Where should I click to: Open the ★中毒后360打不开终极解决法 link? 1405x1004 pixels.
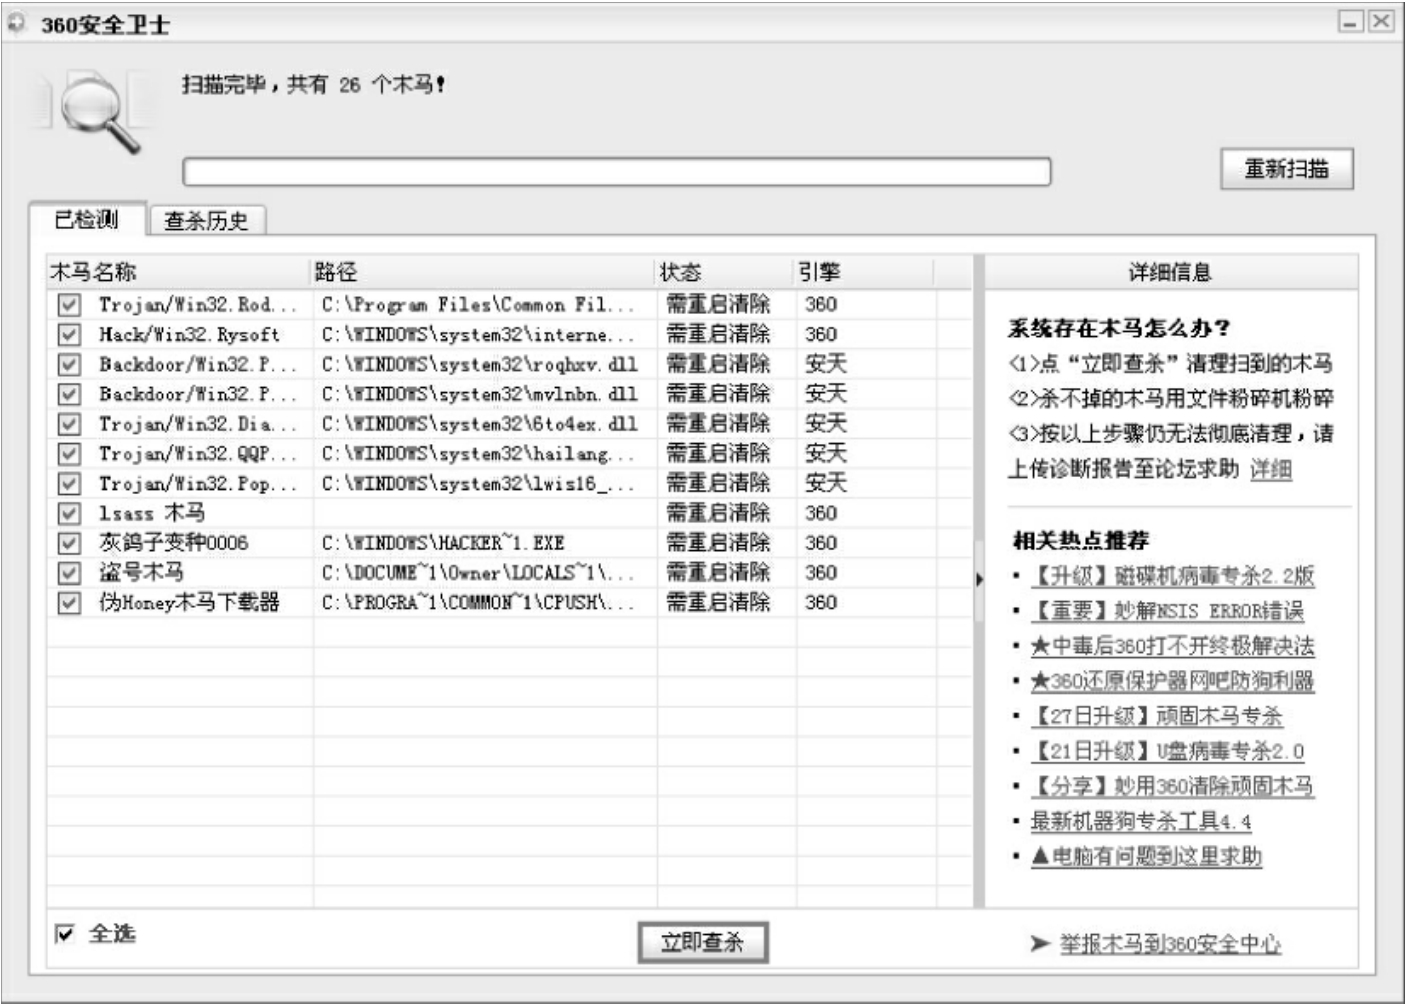point(1172,646)
